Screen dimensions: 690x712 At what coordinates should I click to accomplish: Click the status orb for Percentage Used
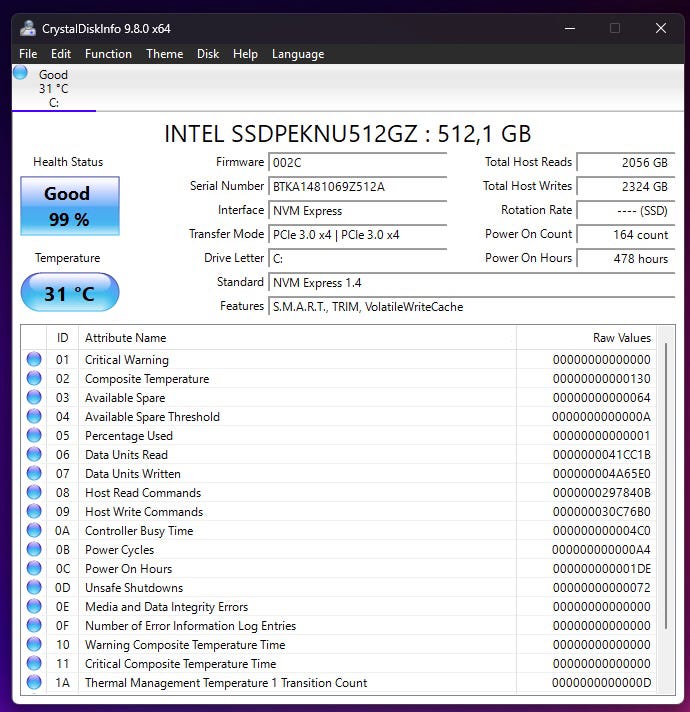point(34,436)
